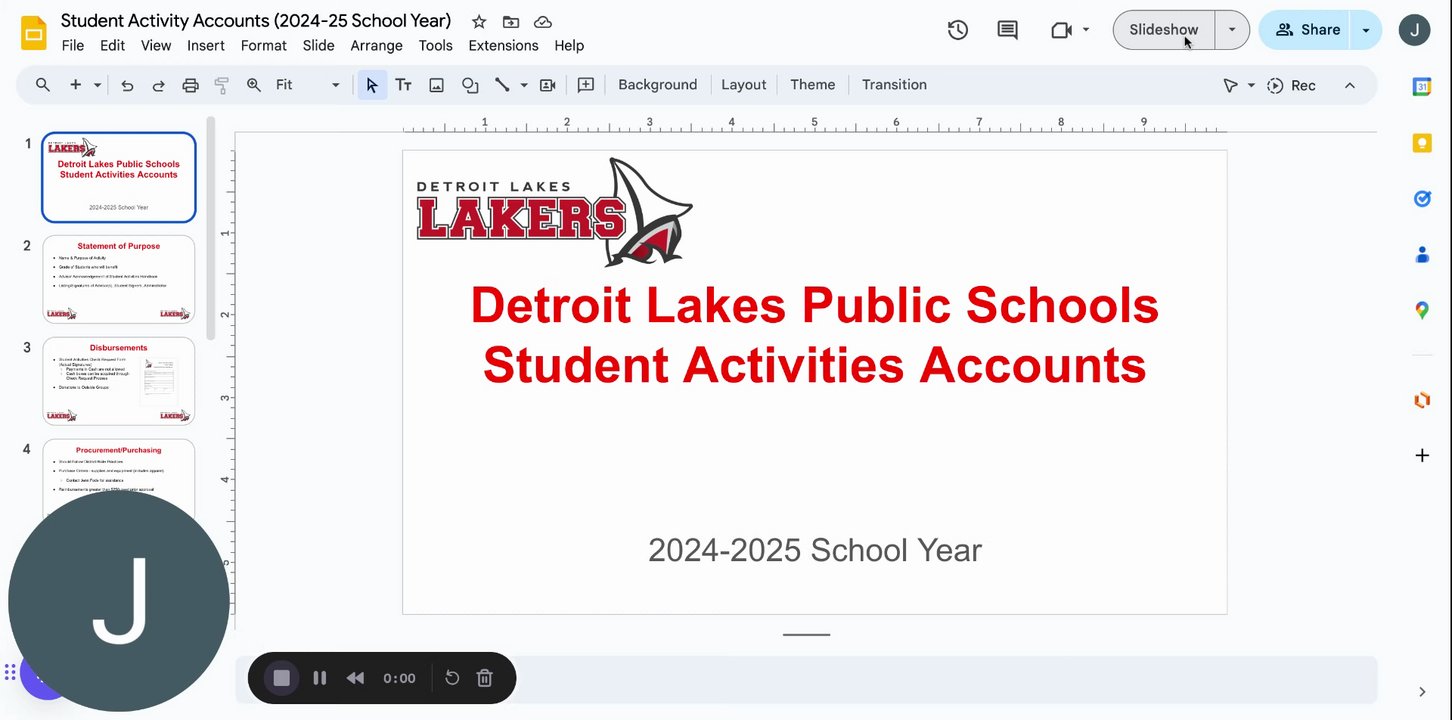Click the video camera meeting icon
This screenshot has width=1452, height=720.
click(x=1061, y=30)
